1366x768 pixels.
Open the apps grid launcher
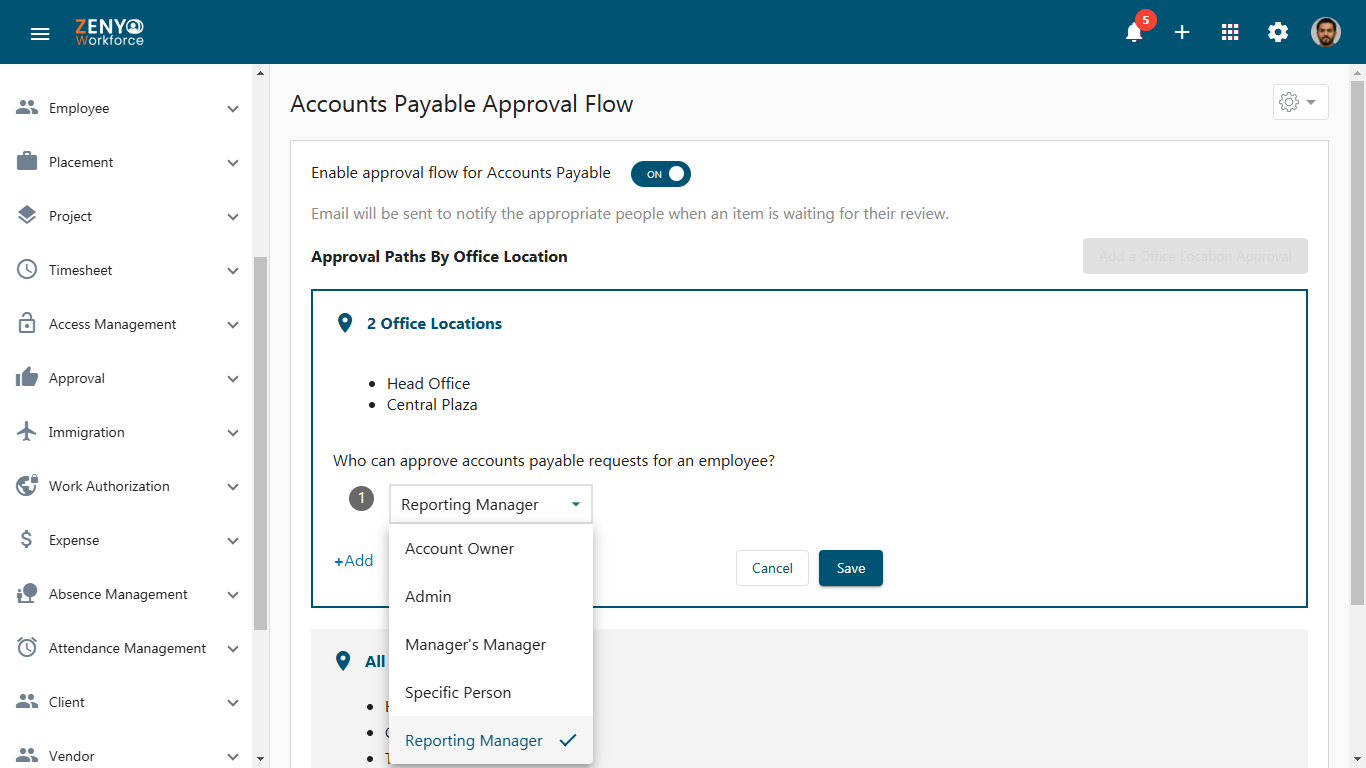coord(1230,32)
